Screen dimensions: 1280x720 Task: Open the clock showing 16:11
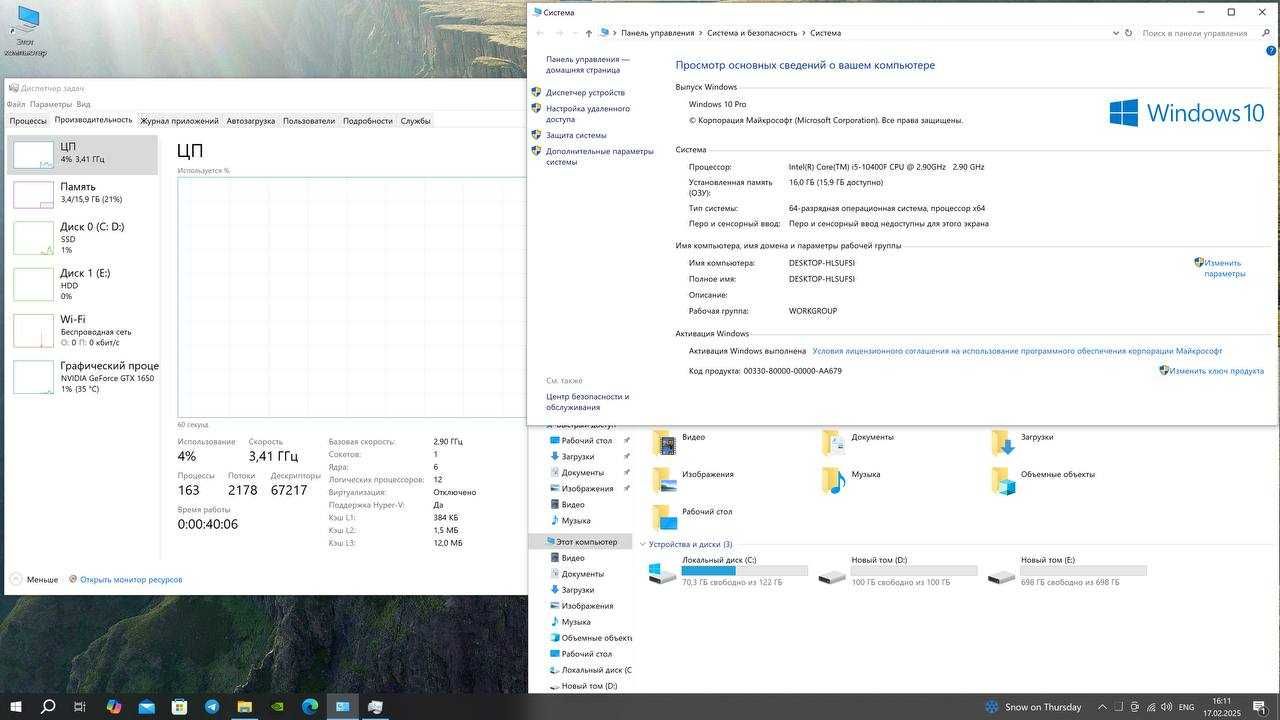[1221, 707]
